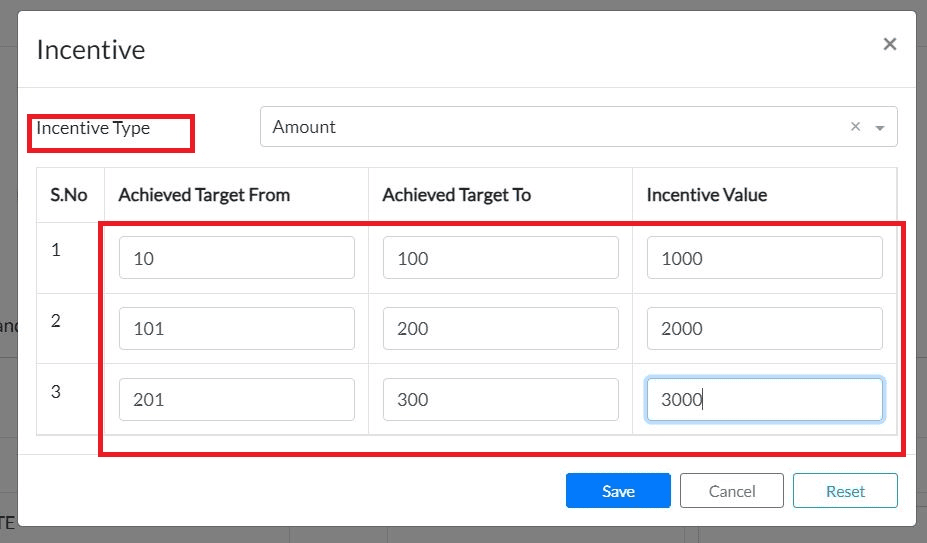Expand the Incentive Type dropdown arrow
The width and height of the screenshot is (927, 543).
pyautogui.click(x=880, y=128)
